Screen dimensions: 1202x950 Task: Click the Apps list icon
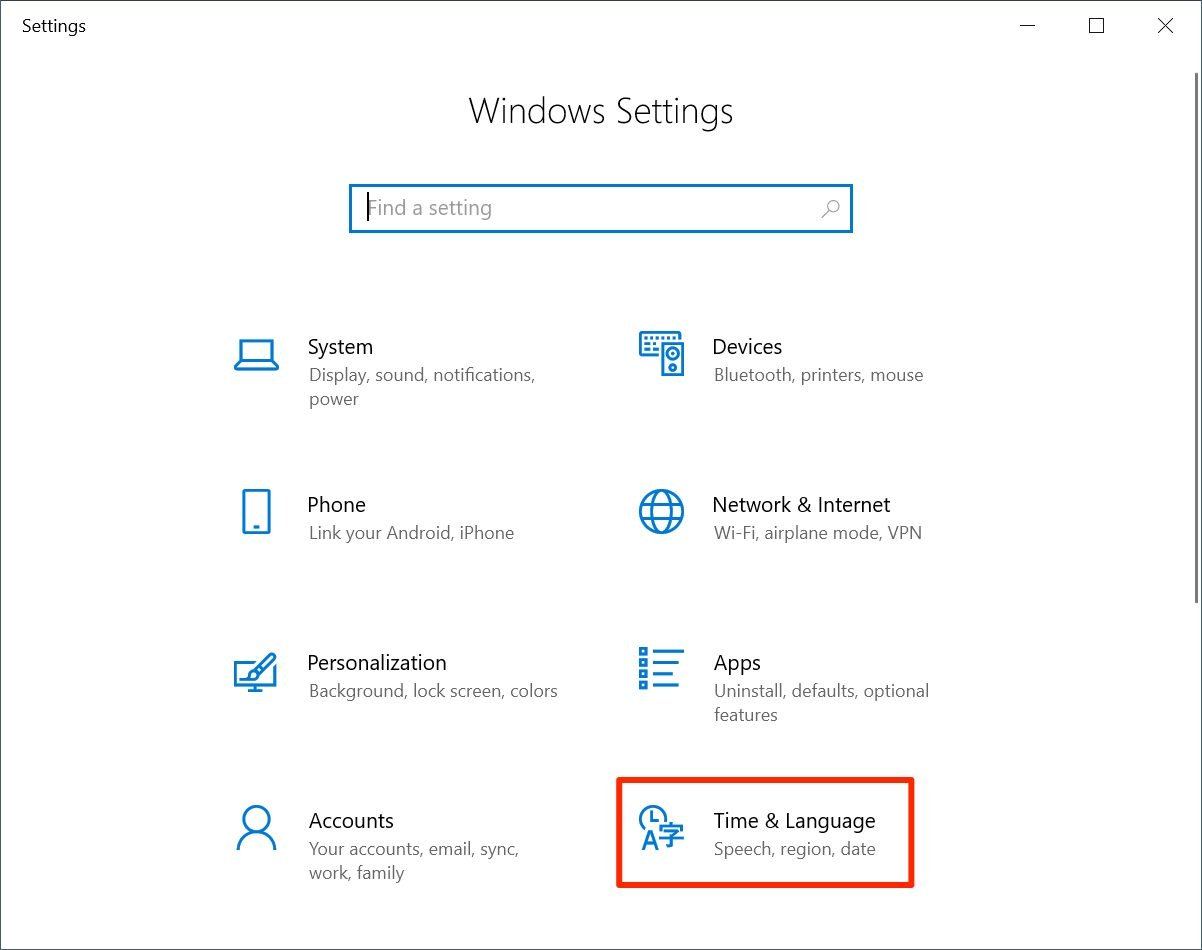(x=661, y=669)
